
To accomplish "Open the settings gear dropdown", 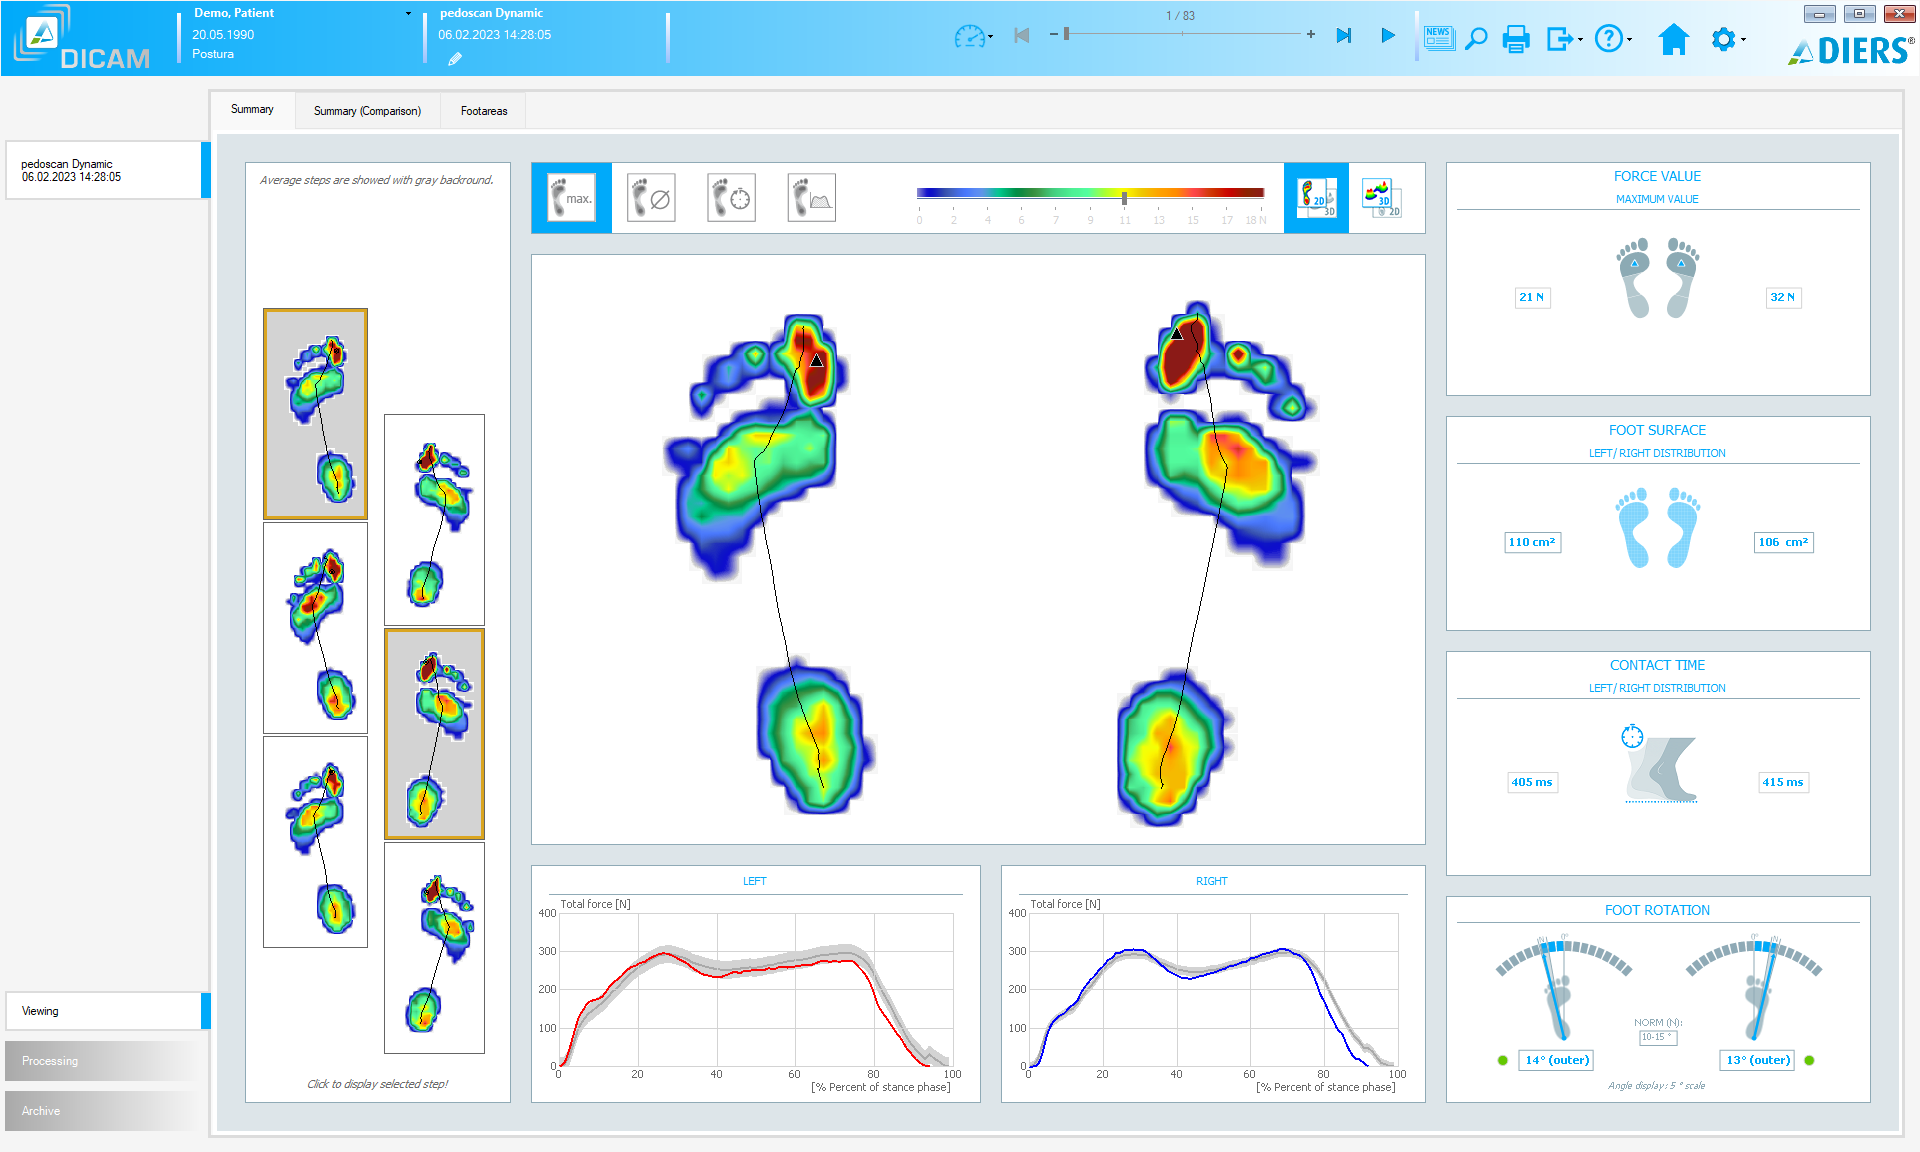I will [x=1728, y=39].
